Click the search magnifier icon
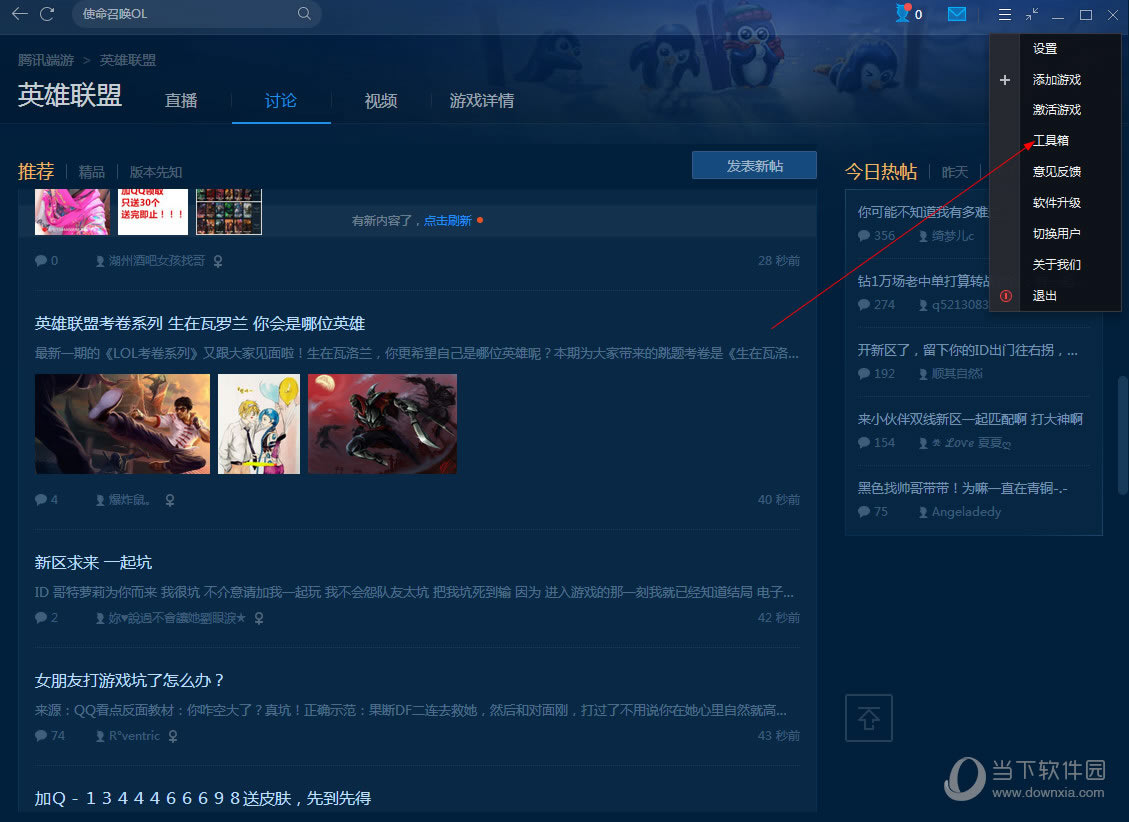The width and height of the screenshot is (1129, 822). click(x=305, y=14)
